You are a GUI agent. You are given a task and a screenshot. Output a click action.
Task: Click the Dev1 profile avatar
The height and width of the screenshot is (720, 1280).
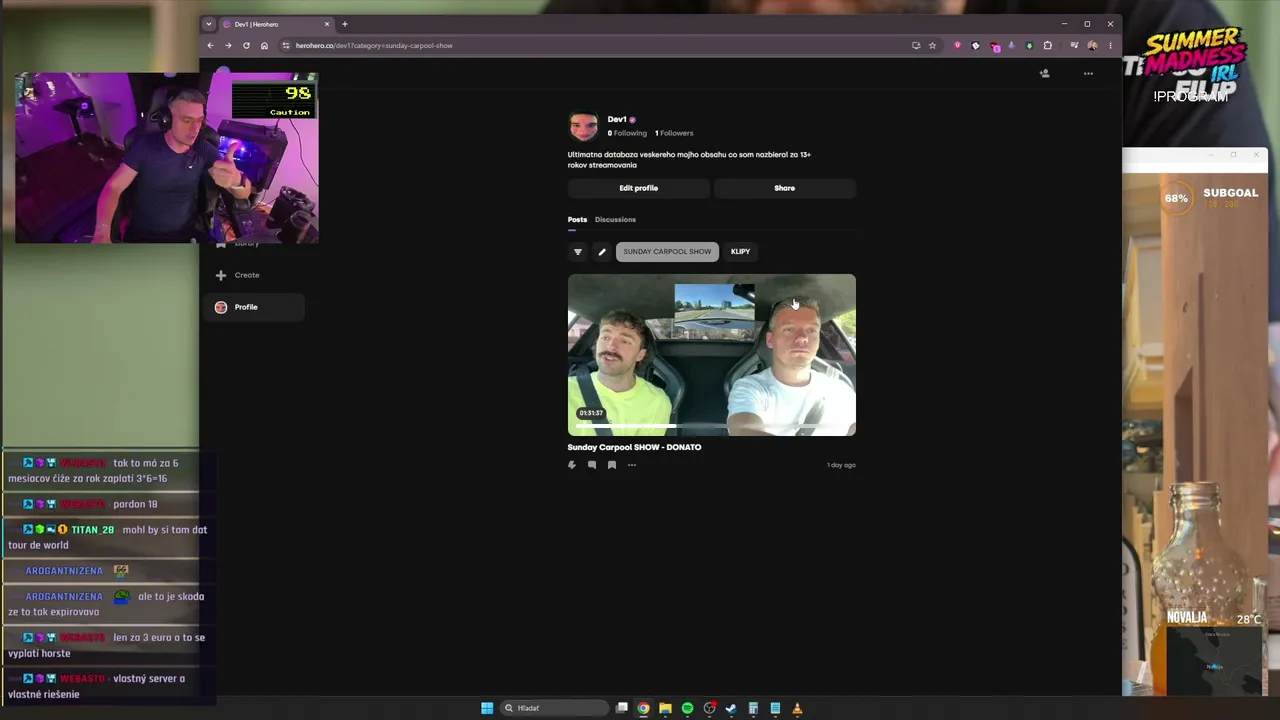583,126
